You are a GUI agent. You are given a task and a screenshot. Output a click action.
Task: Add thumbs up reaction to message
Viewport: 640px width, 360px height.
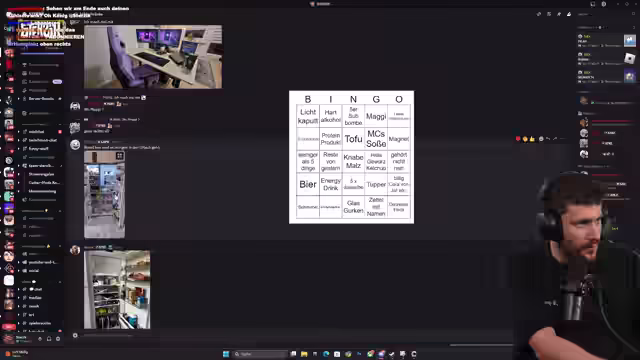pyautogui.click(x=532, y=139)
